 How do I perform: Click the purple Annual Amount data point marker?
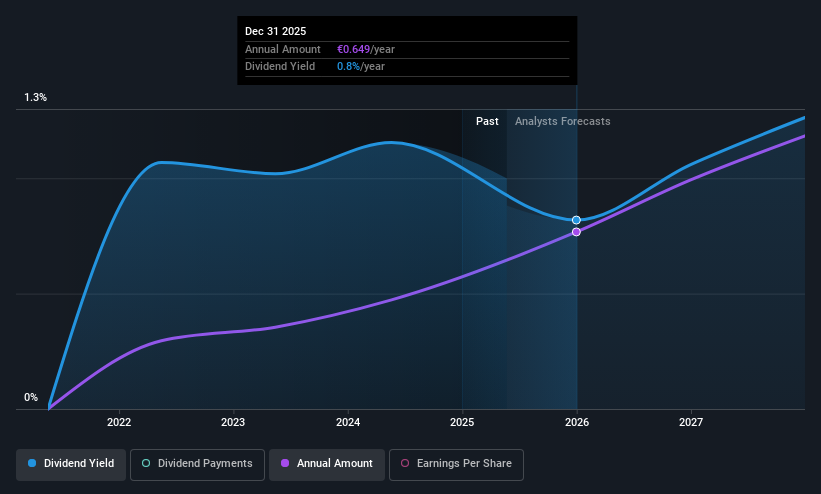click(x=576, y=232)
